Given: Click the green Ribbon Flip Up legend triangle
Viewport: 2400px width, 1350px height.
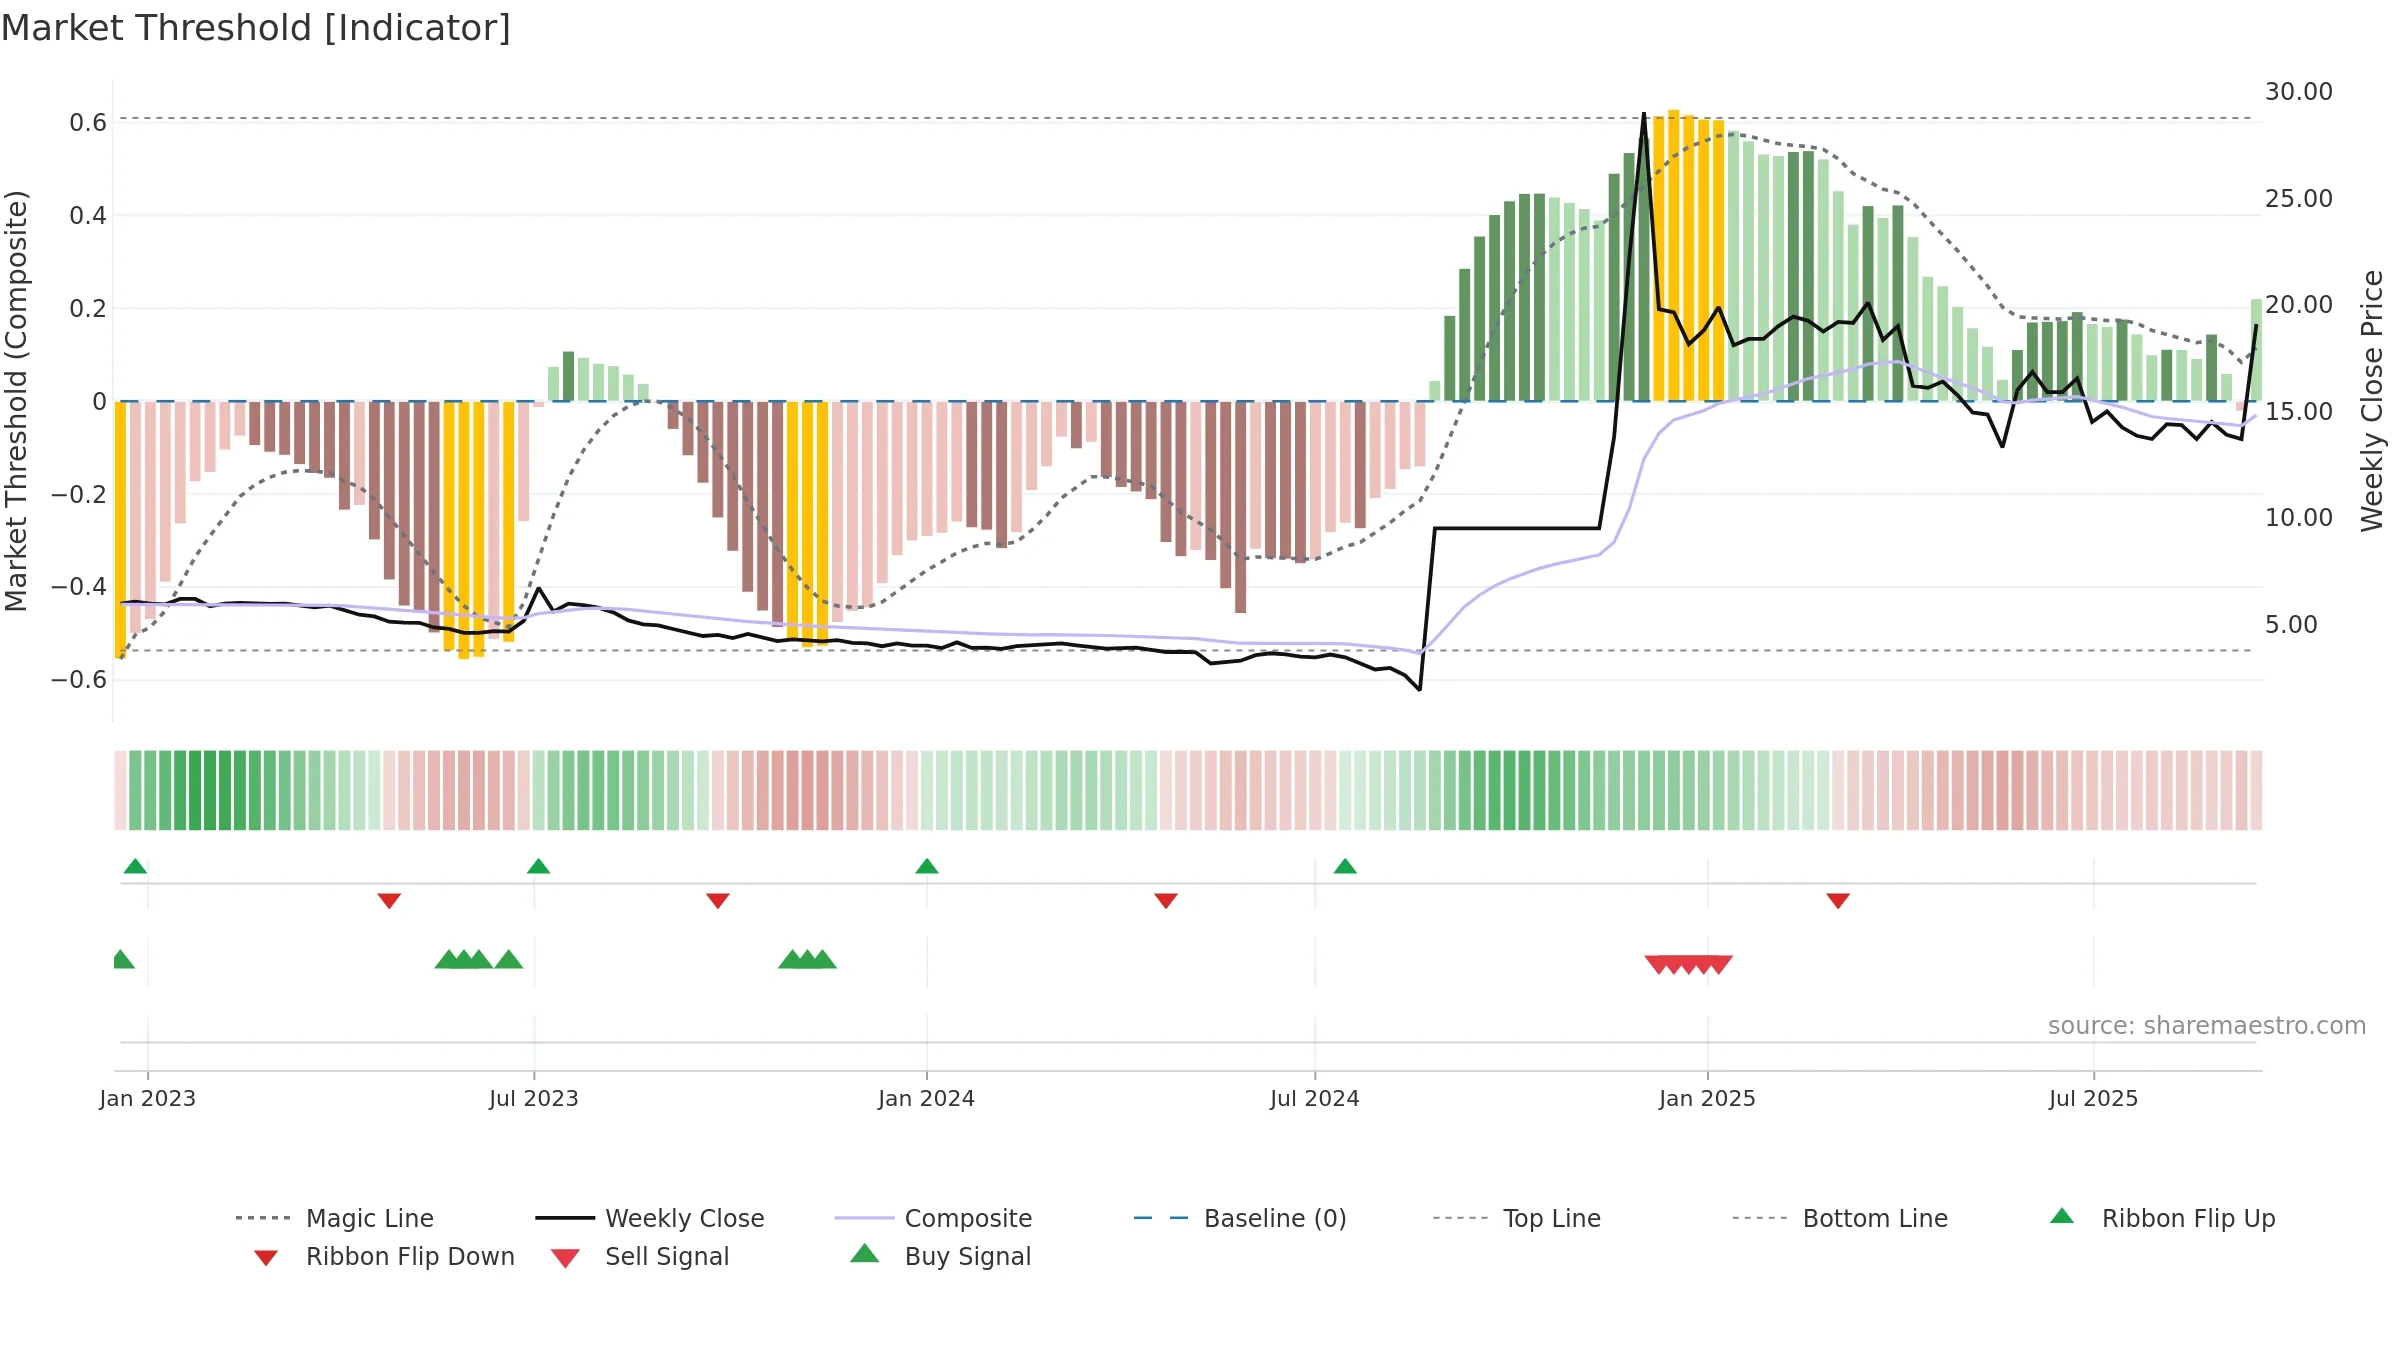Looking at the screenshot, I should (x=2062, y=1216).
